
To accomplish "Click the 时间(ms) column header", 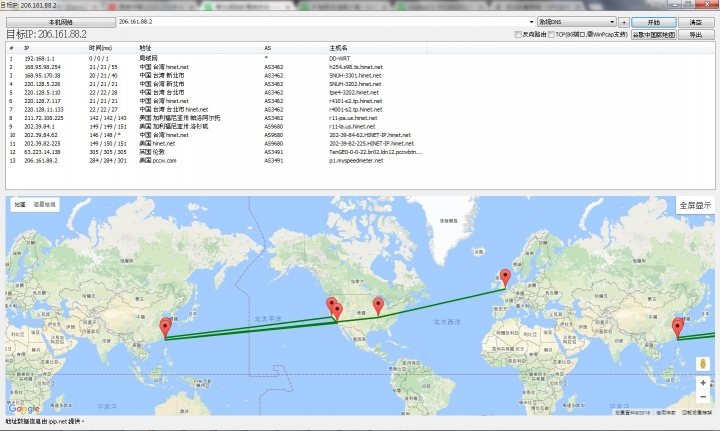I will click(112, 48).
